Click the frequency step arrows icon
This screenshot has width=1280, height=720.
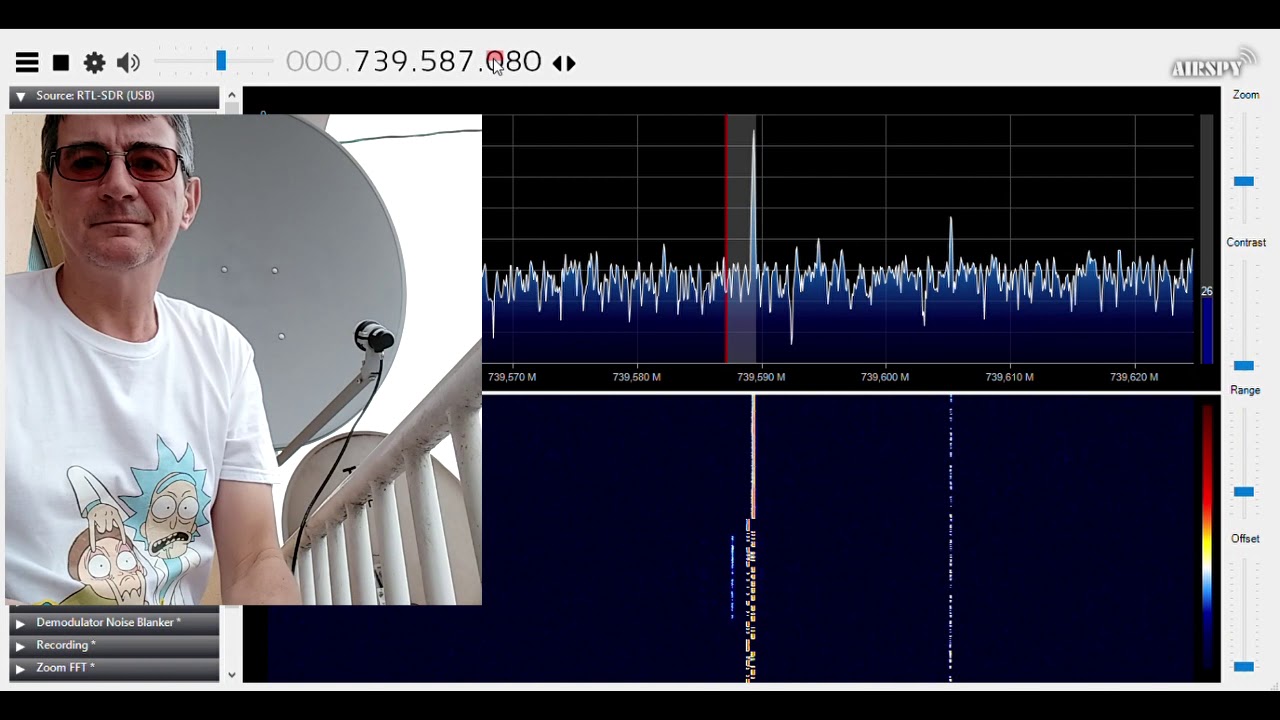tap(564, 63)
